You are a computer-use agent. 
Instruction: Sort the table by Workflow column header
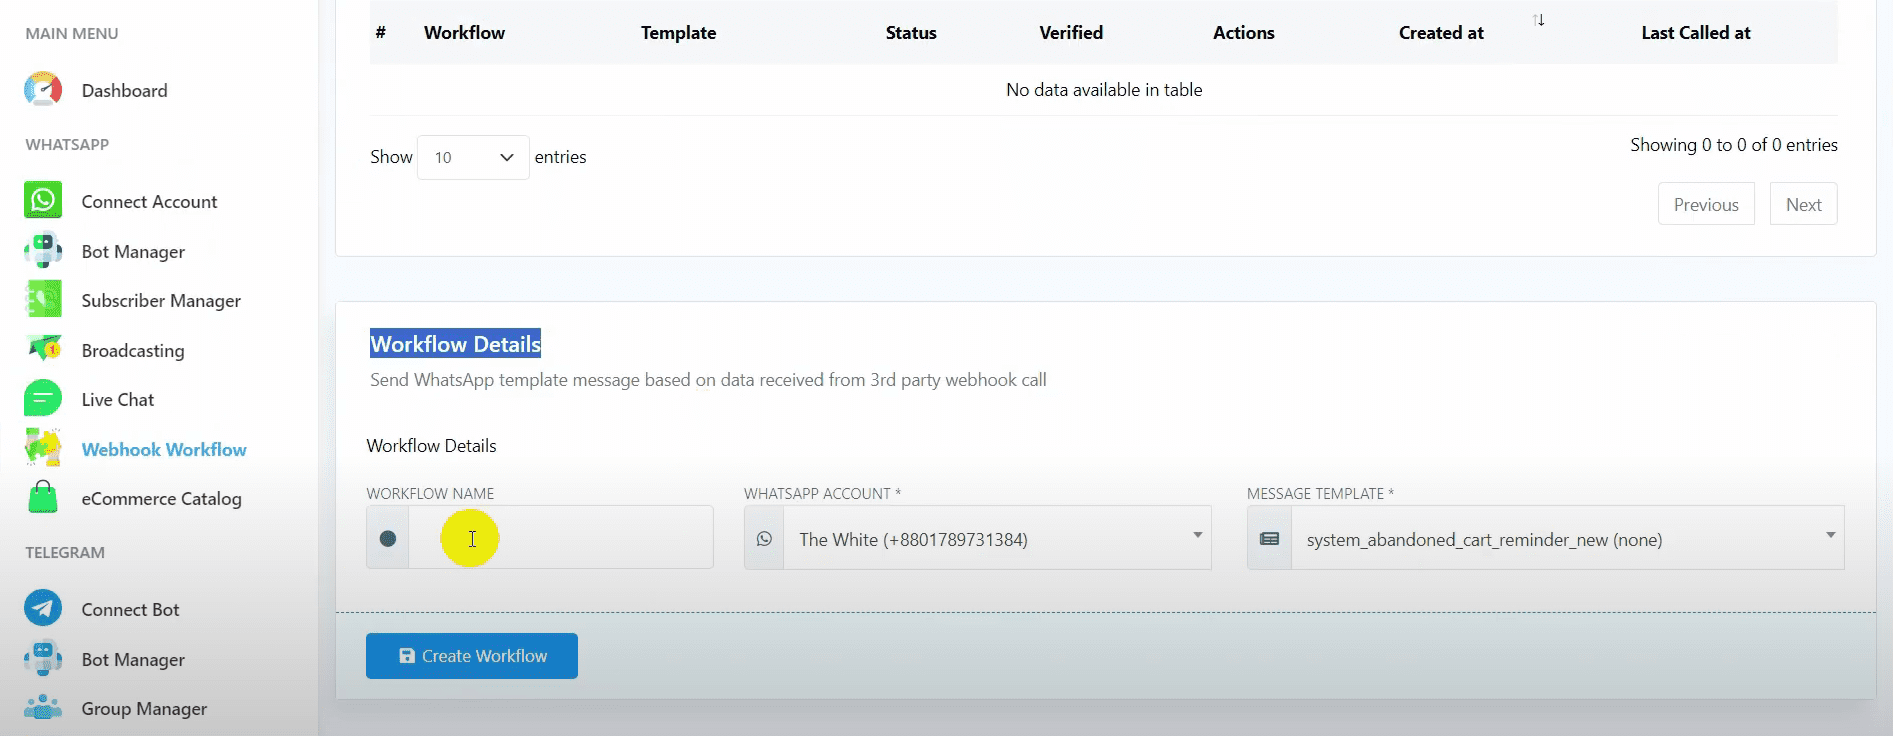pyautogui.click(x=464, y=33)
